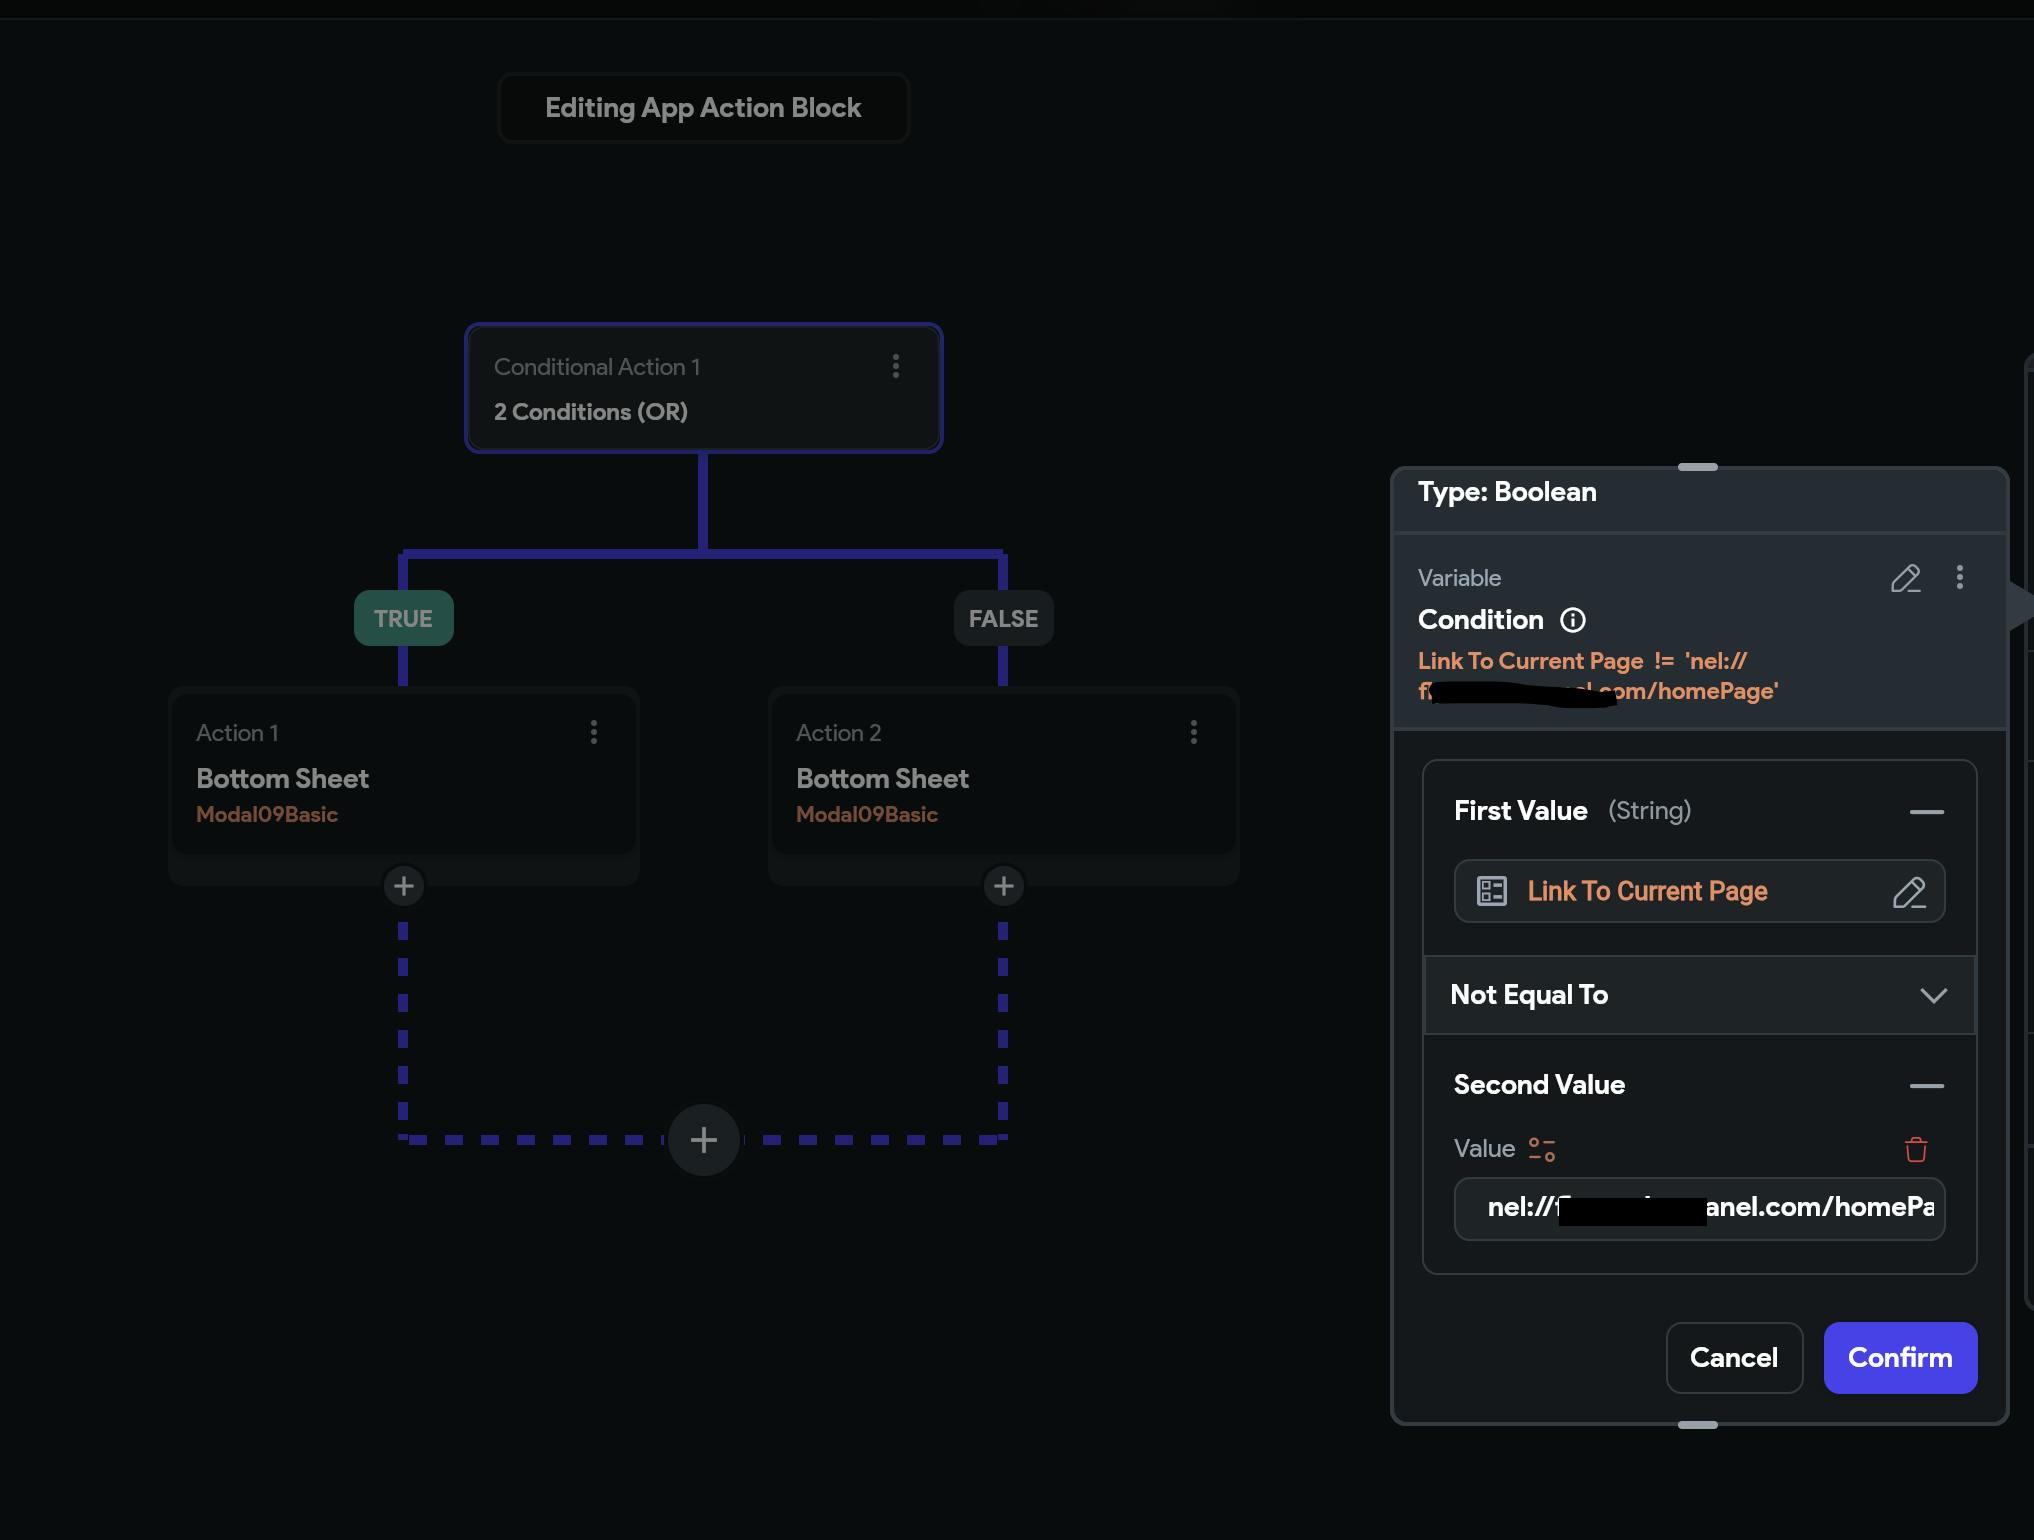Image resolution: width=2034 pixels, height=1540 pixels.
Task: Click the plus below Action 2
Action: pos(1003,886)
